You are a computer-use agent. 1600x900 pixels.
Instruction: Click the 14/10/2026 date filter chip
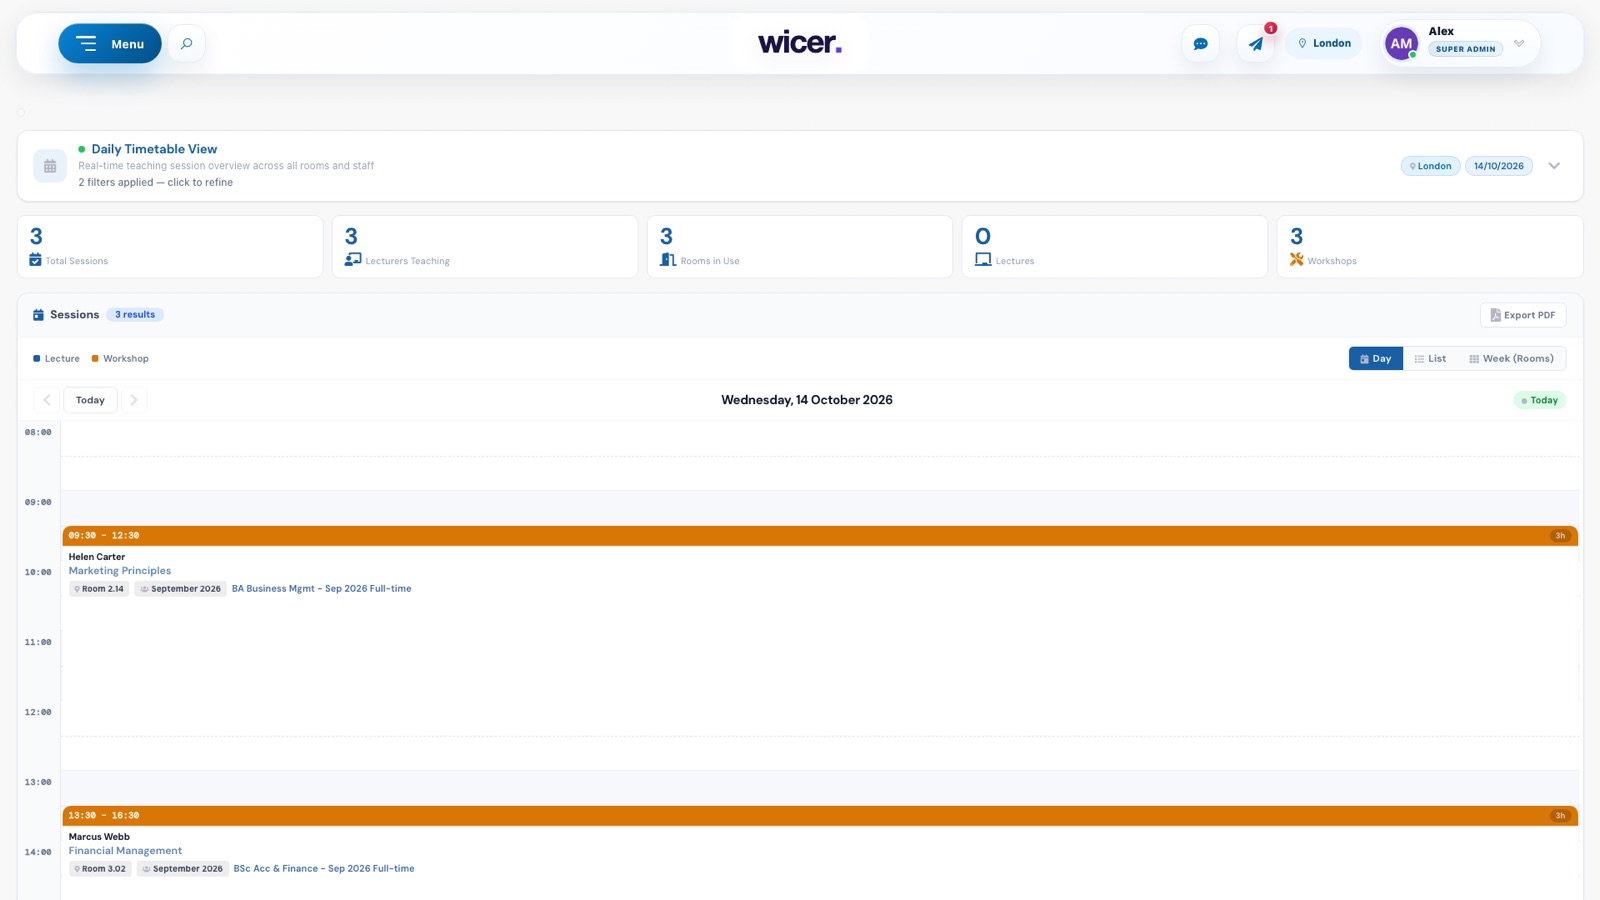pos(1499,166)
